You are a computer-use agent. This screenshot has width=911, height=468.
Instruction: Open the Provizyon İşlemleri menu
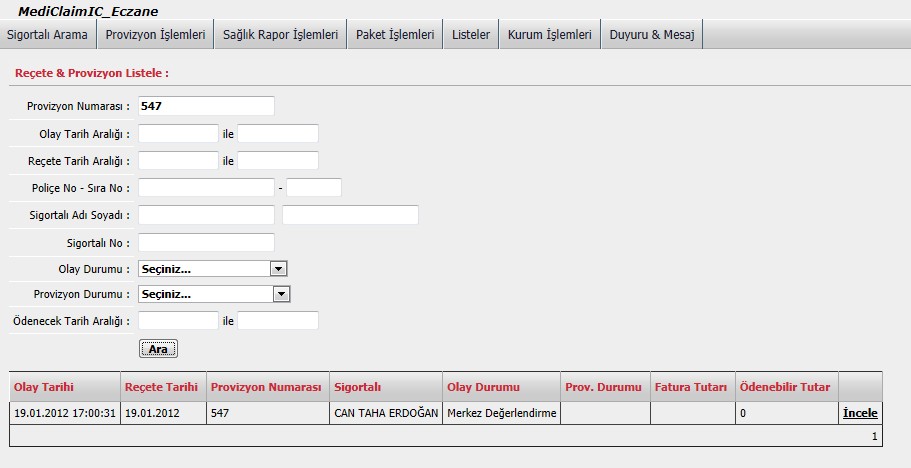[155, 34]
